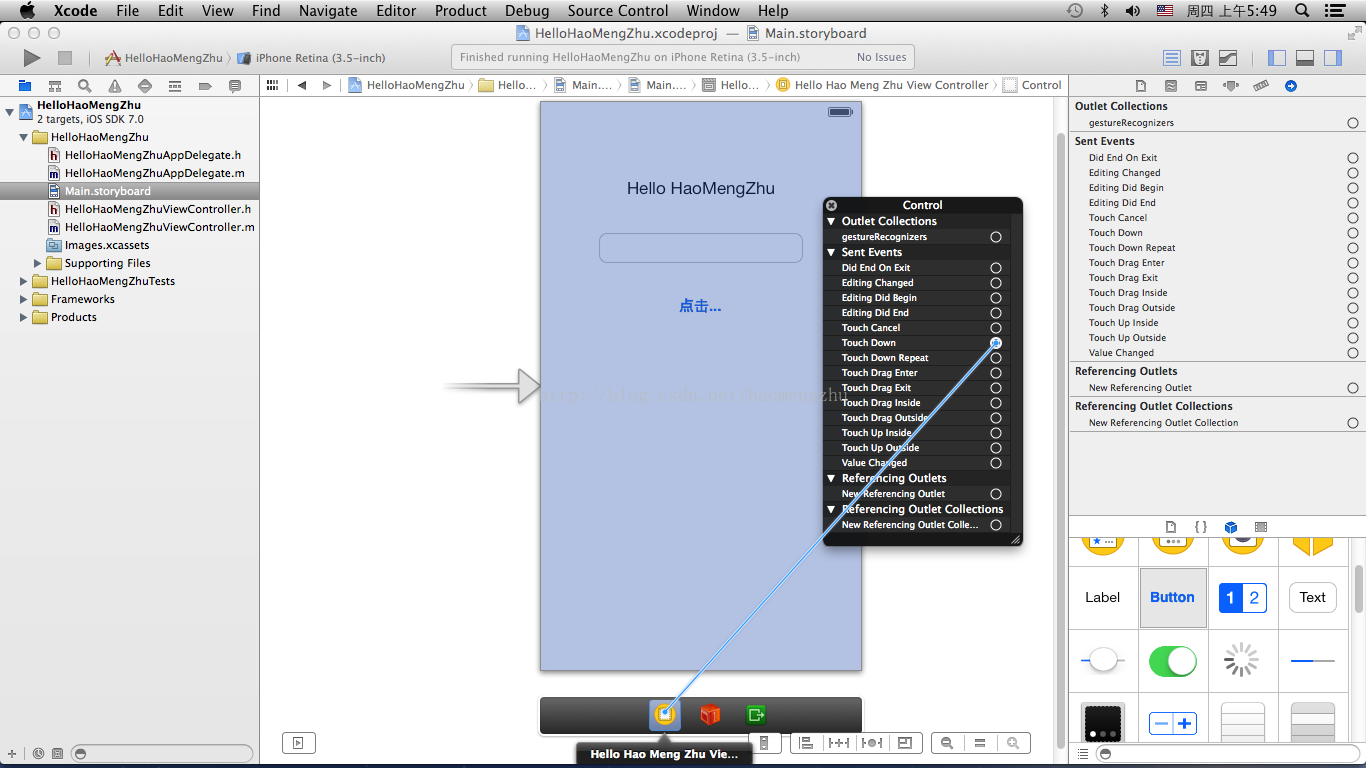The image size is (1366, 768).
Task: Click the New Referencing Outlet circle in the inspector
Action: click(x=1353, y=388)
